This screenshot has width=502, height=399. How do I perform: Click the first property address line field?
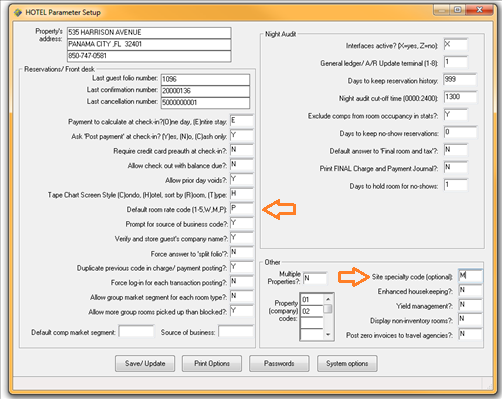[x=149, y=33]
